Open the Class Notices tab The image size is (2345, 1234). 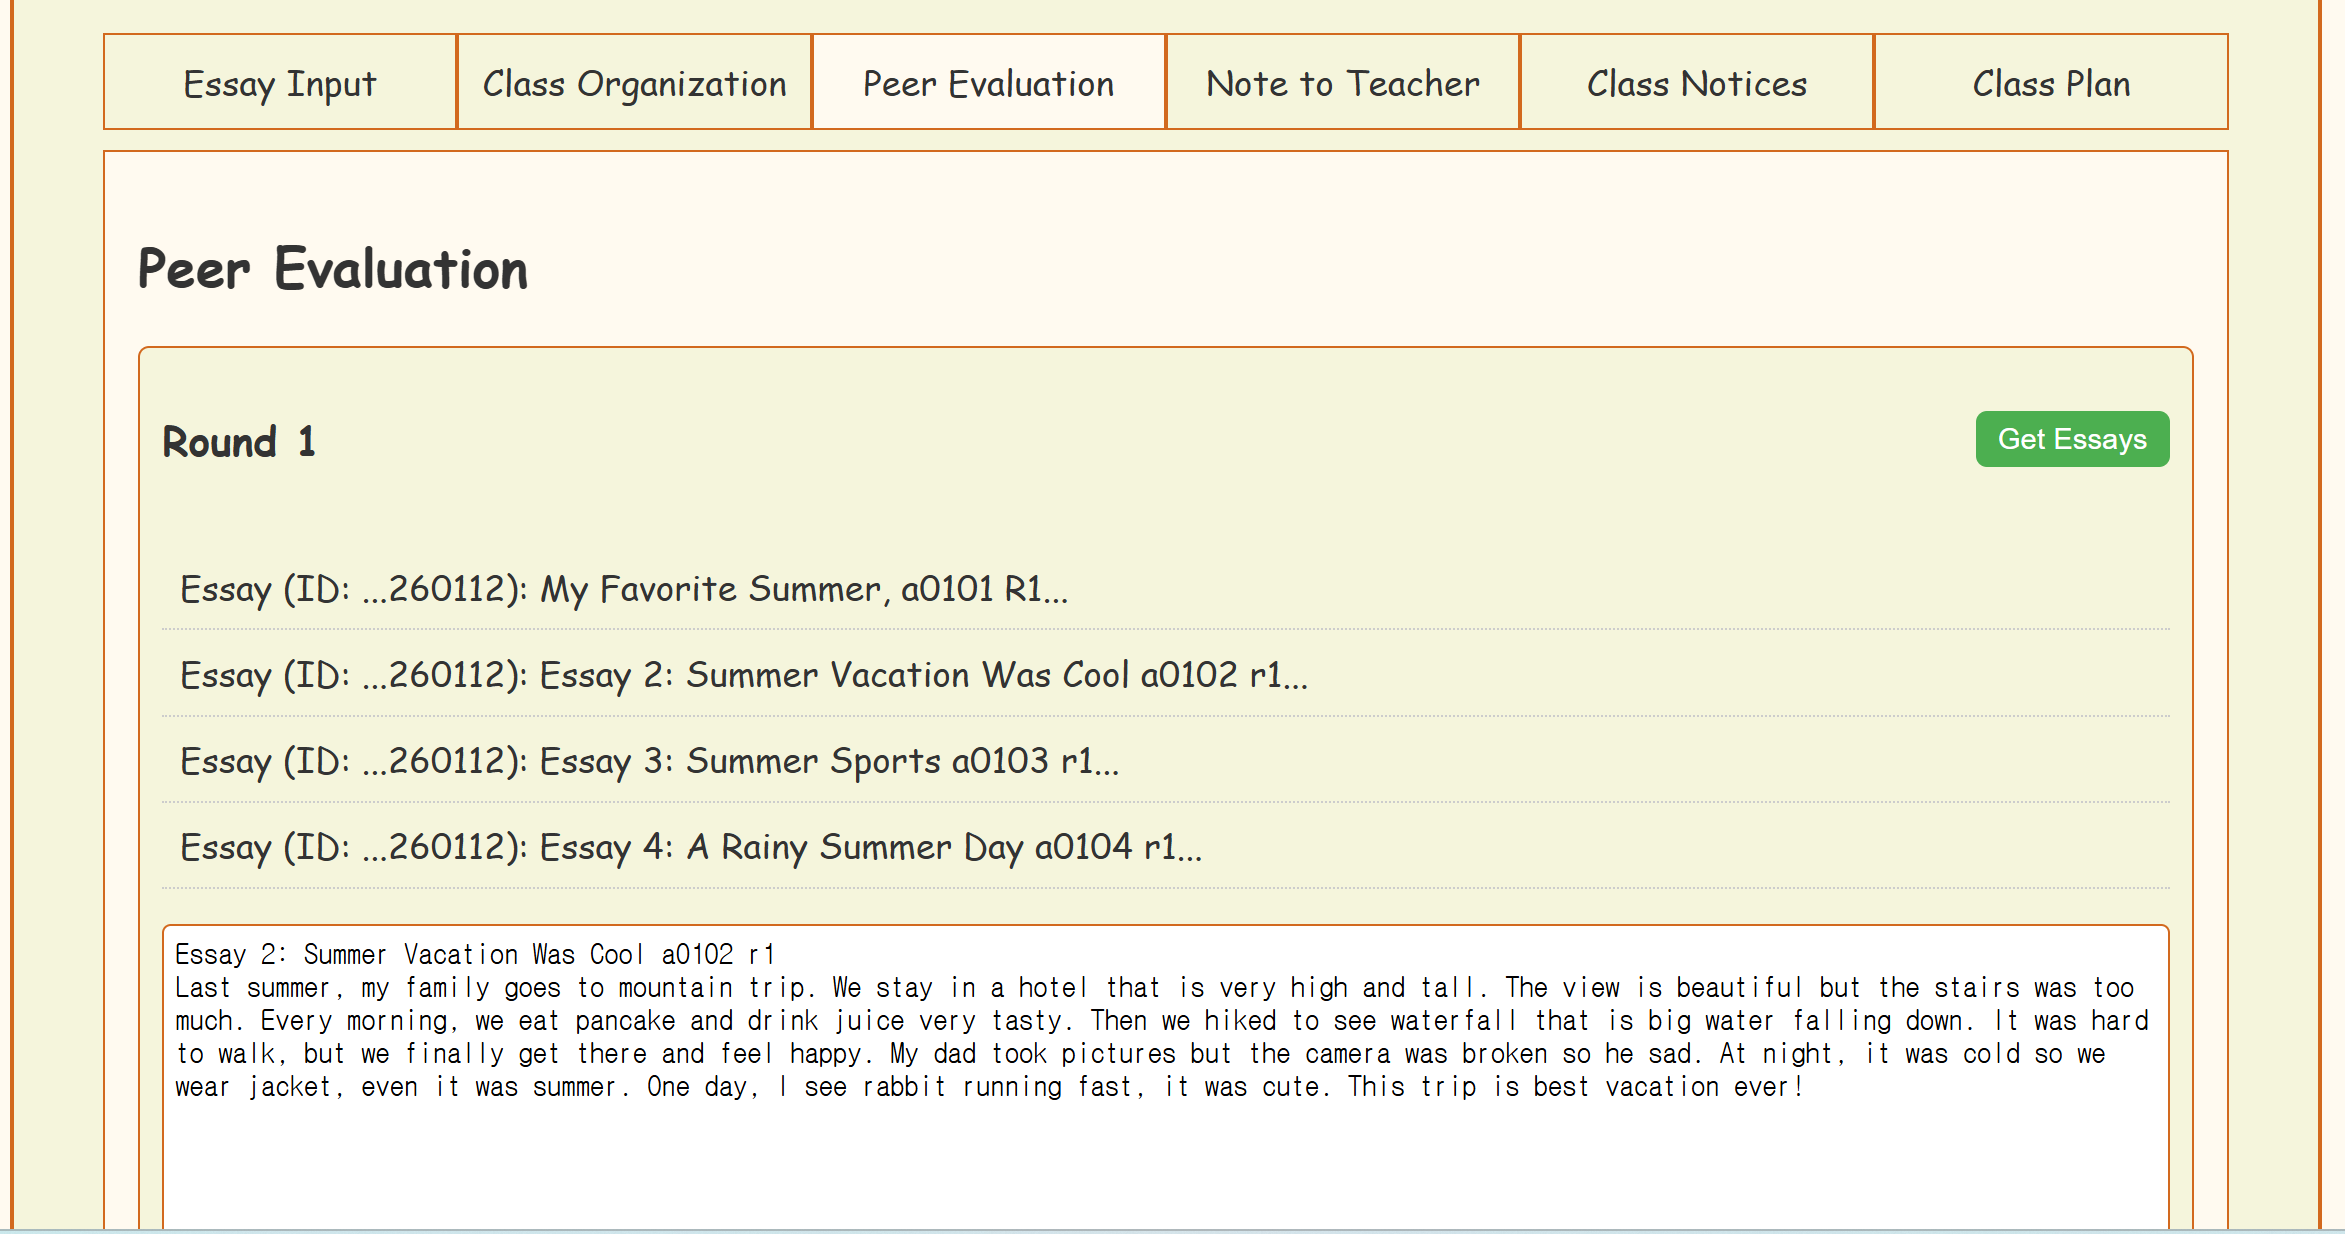(1696, 83)
